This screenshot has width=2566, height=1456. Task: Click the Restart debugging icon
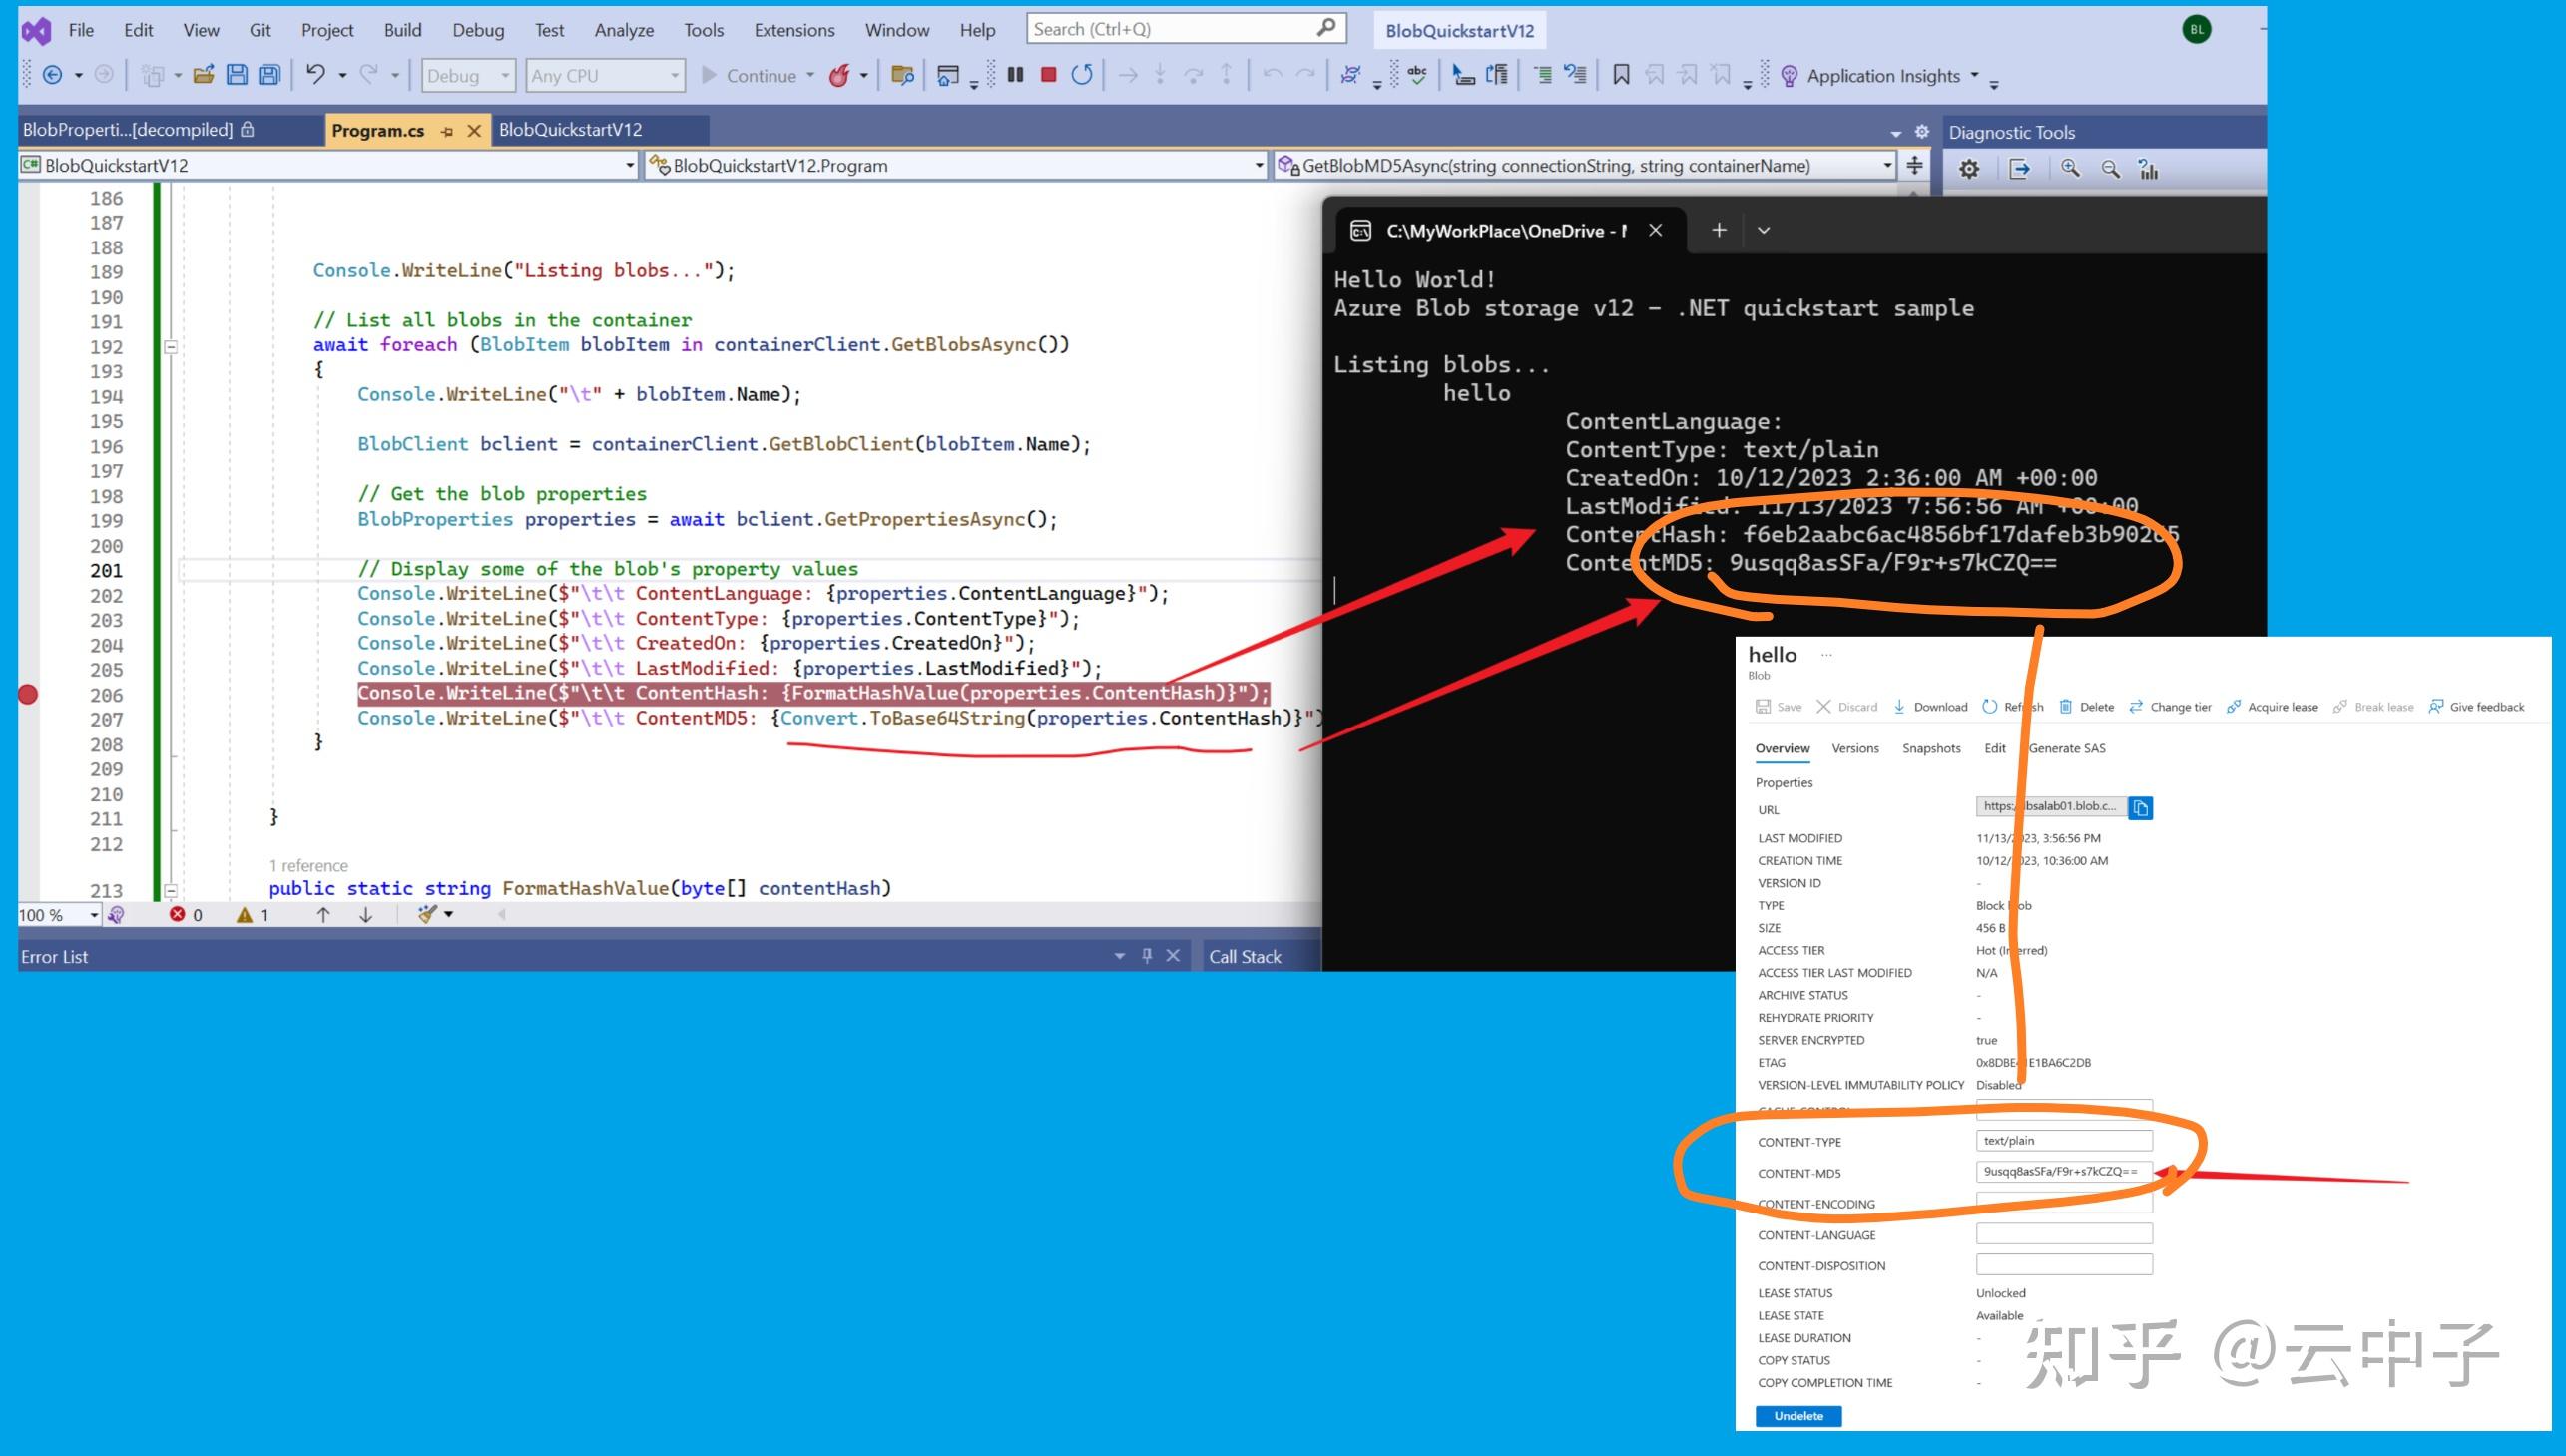tap(1082, 74)
